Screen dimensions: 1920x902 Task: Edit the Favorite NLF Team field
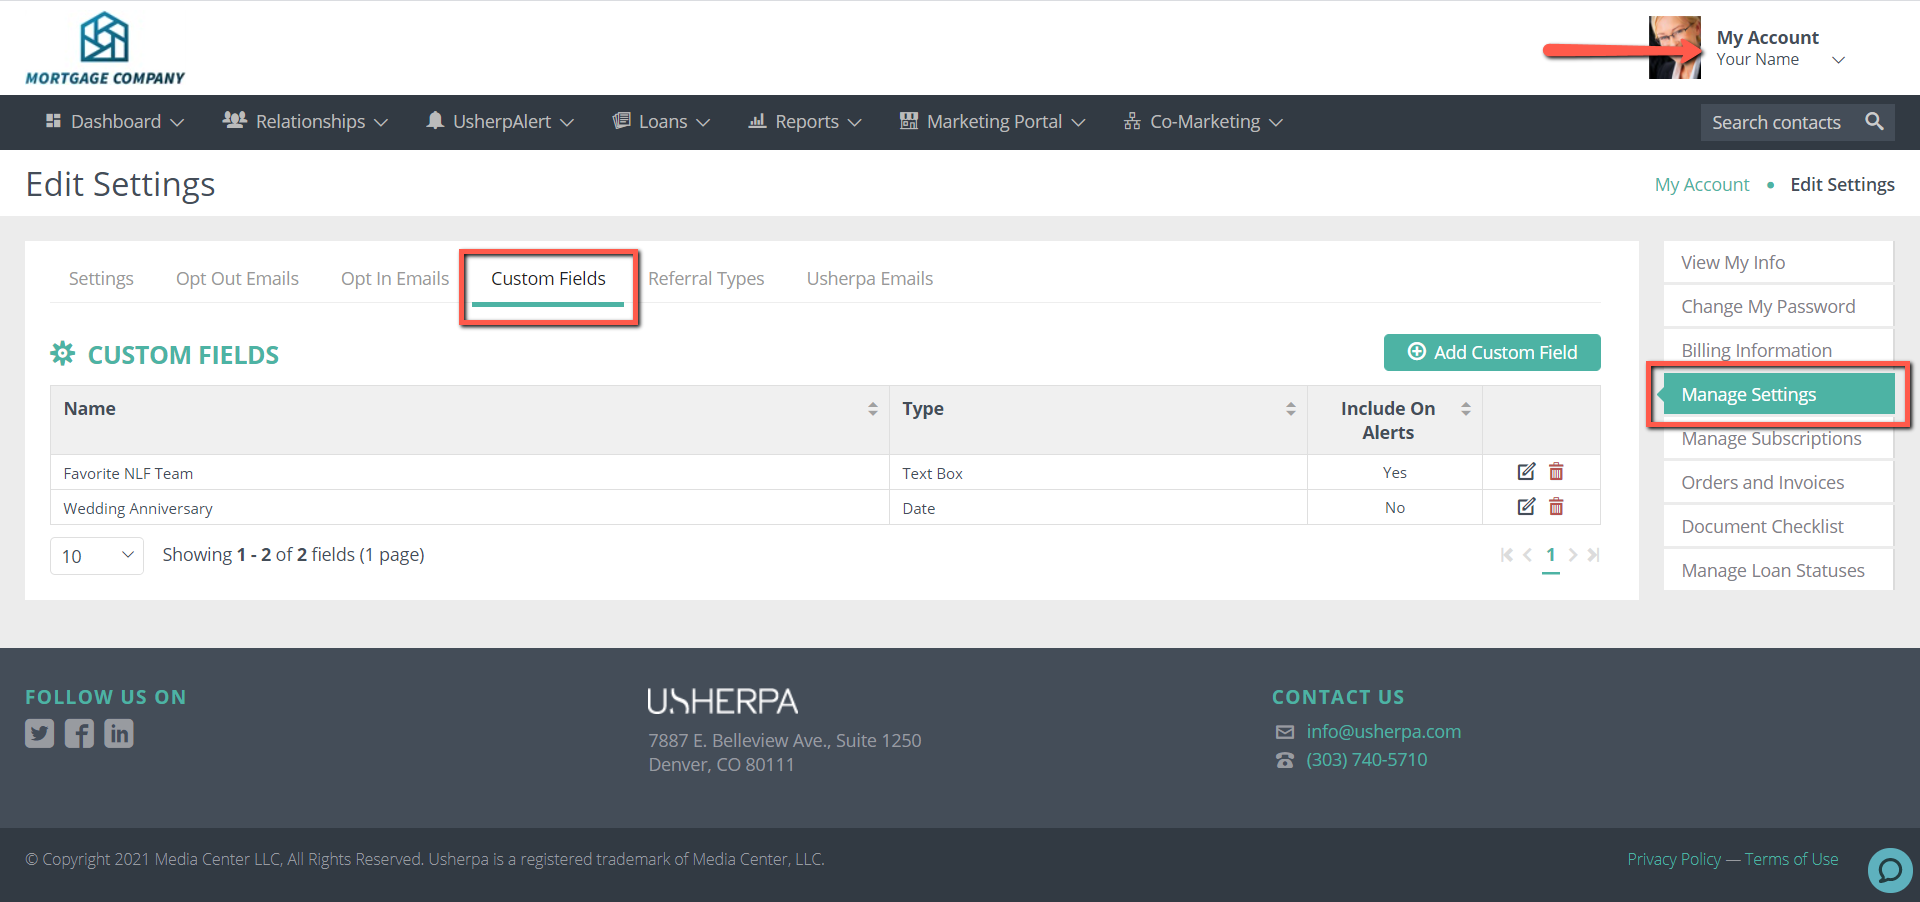pyautogui.click(x=1526, y=472)
